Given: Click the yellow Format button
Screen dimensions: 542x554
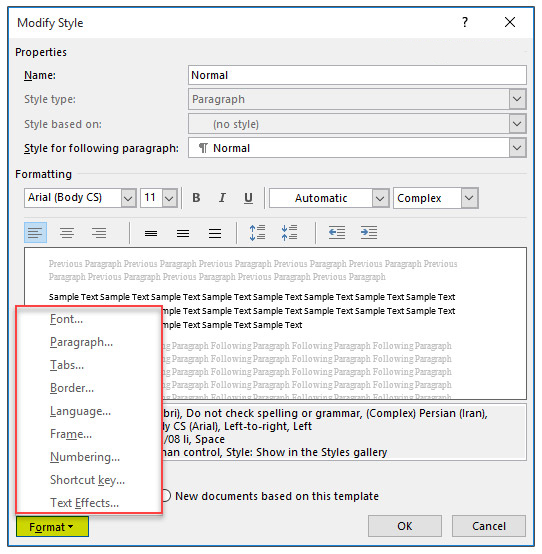Looking at the screenshot, I should pyautogui.click(x=52, y=527).
